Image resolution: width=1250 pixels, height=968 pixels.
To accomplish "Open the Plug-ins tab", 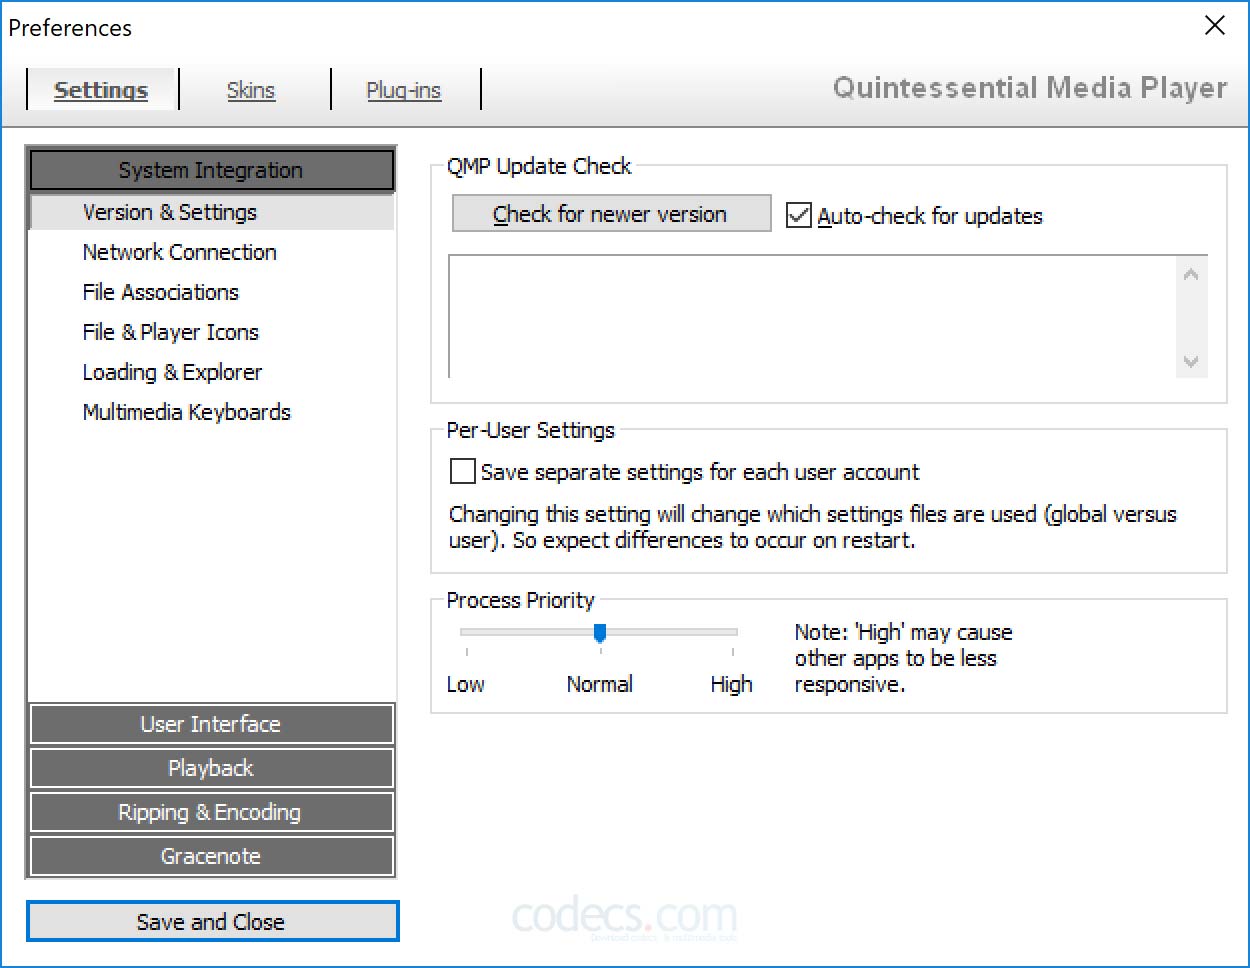I will coord(404,90).
